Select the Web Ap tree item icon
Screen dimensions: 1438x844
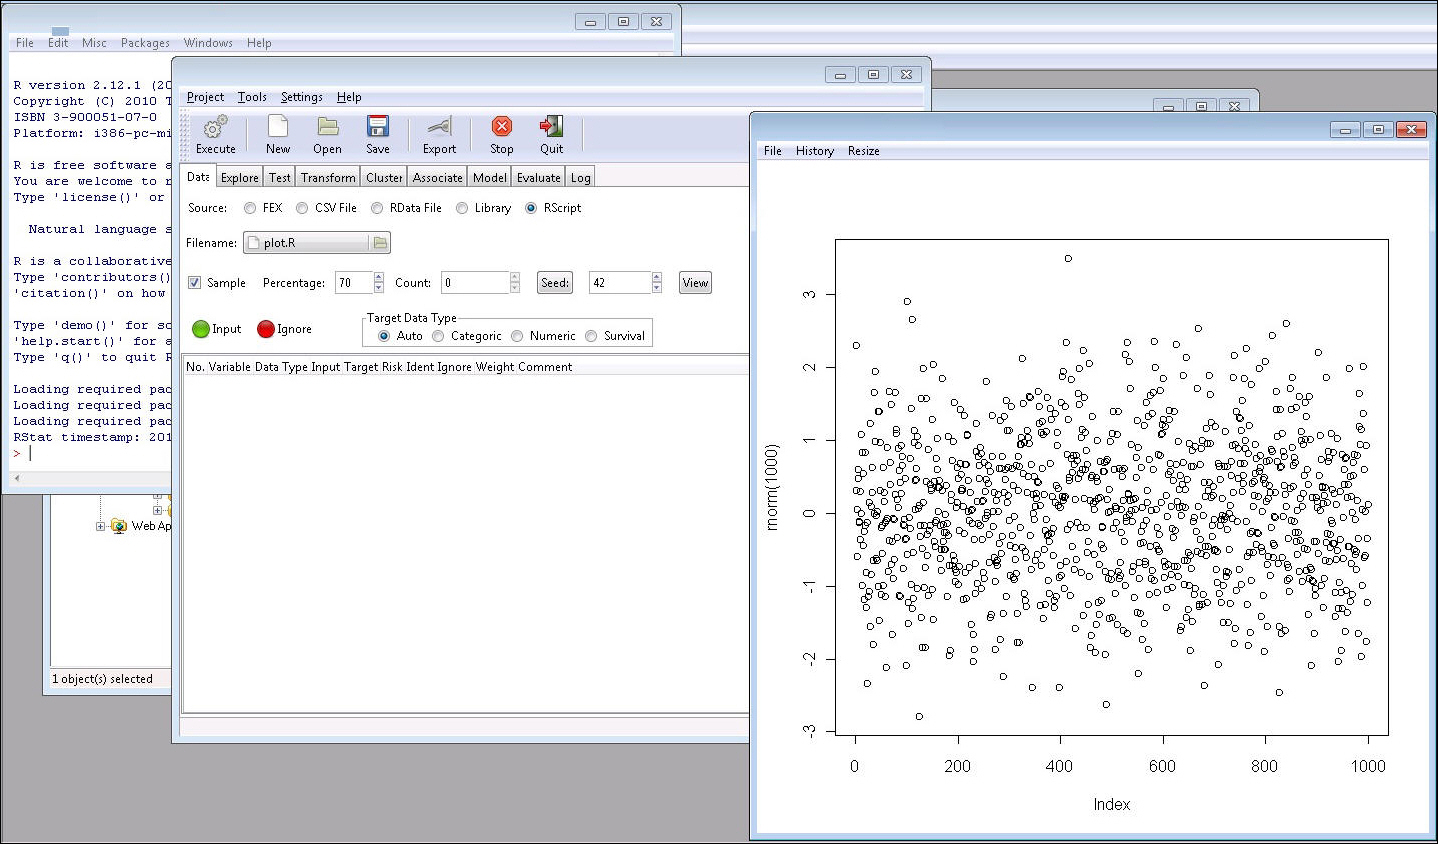click(119, 525)
